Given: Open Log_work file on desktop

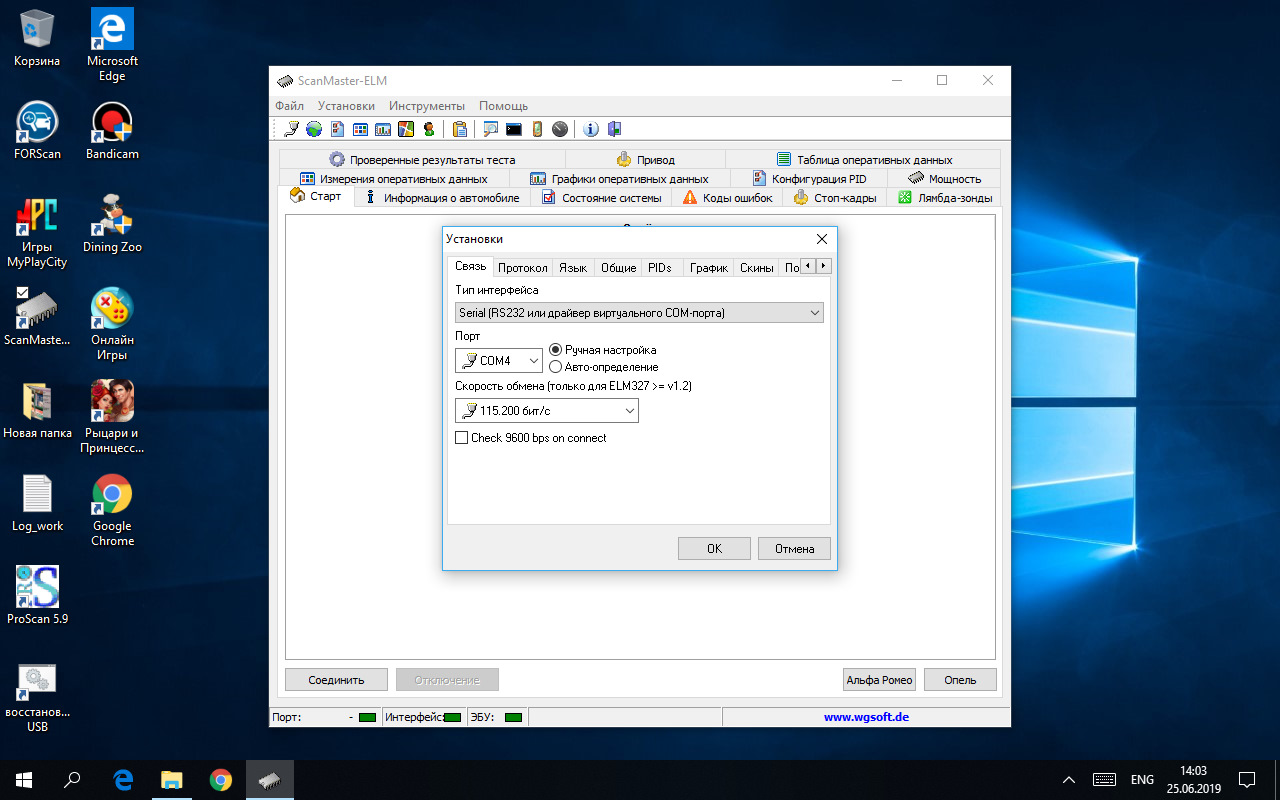Looking at the screenshot, I should coord(37,503).
